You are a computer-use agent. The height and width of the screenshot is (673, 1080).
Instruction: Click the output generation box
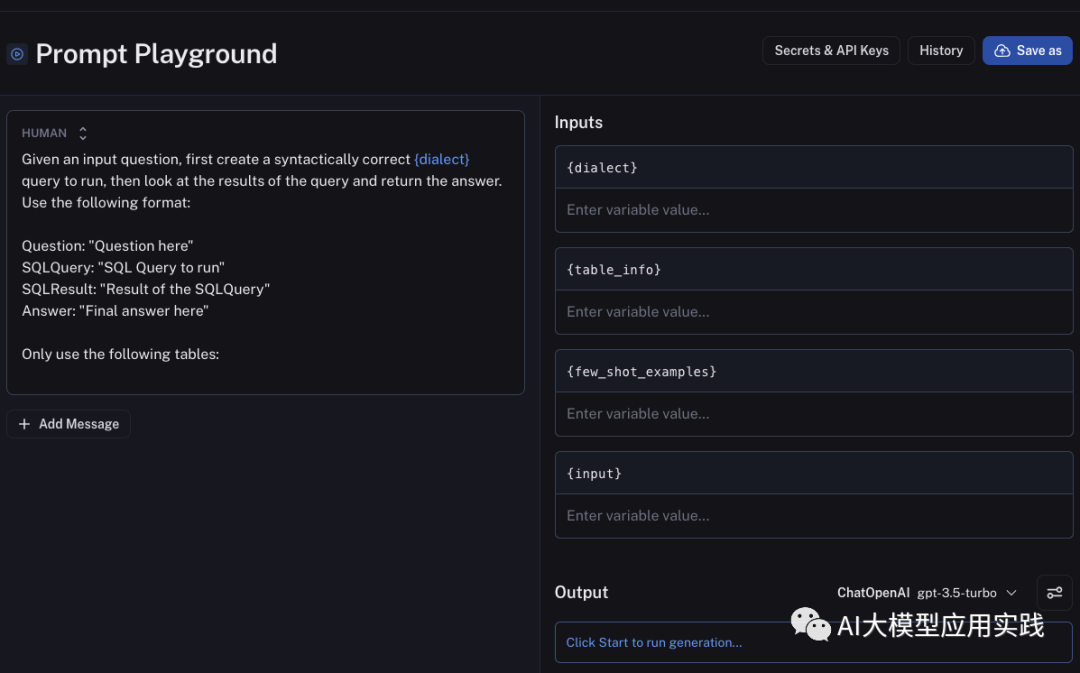tap(814, 642)
